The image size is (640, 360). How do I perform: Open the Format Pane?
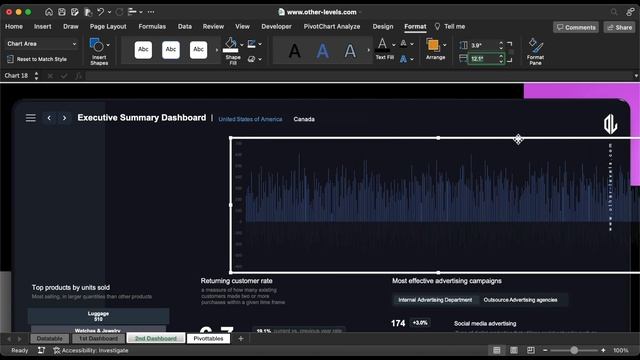536,51
